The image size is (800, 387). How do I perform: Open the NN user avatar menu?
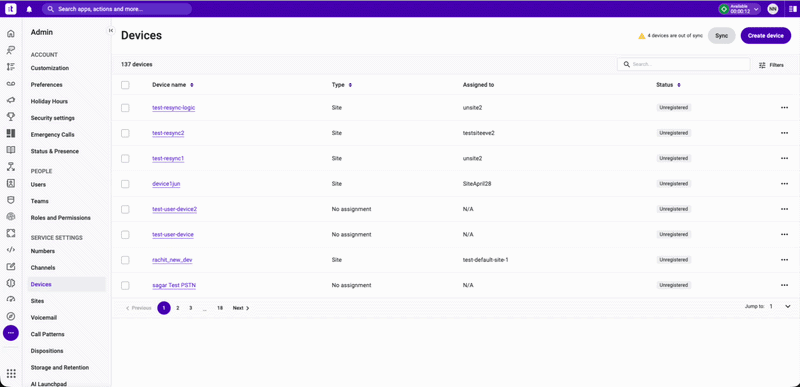coord(772,9)
